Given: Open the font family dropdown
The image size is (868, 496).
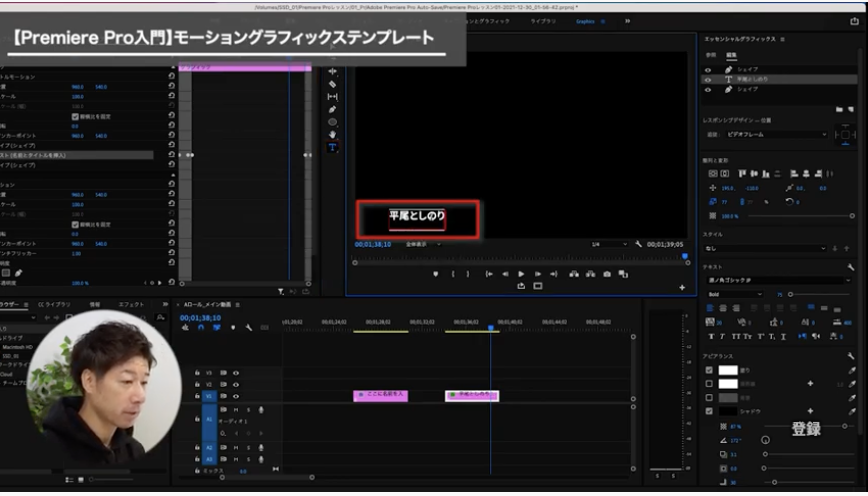Looking at the screenshot, I should [x=779, y=281].
